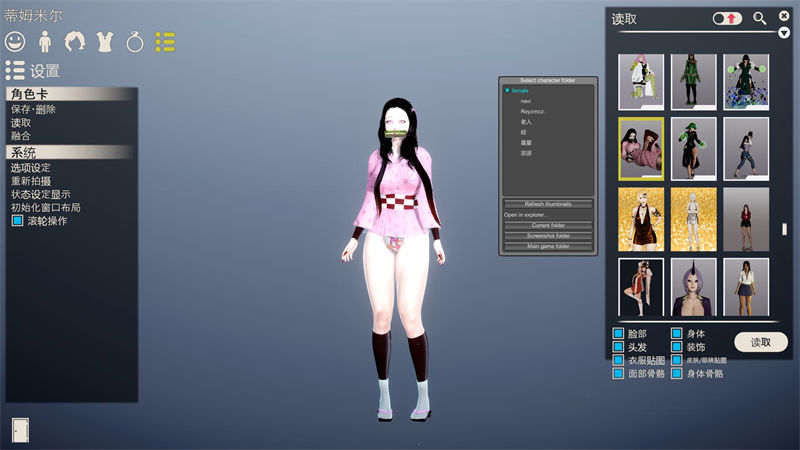Click the exit door icon
This screenshot has height=450, width=800.
pyautogui.click(x=20, y=430)
